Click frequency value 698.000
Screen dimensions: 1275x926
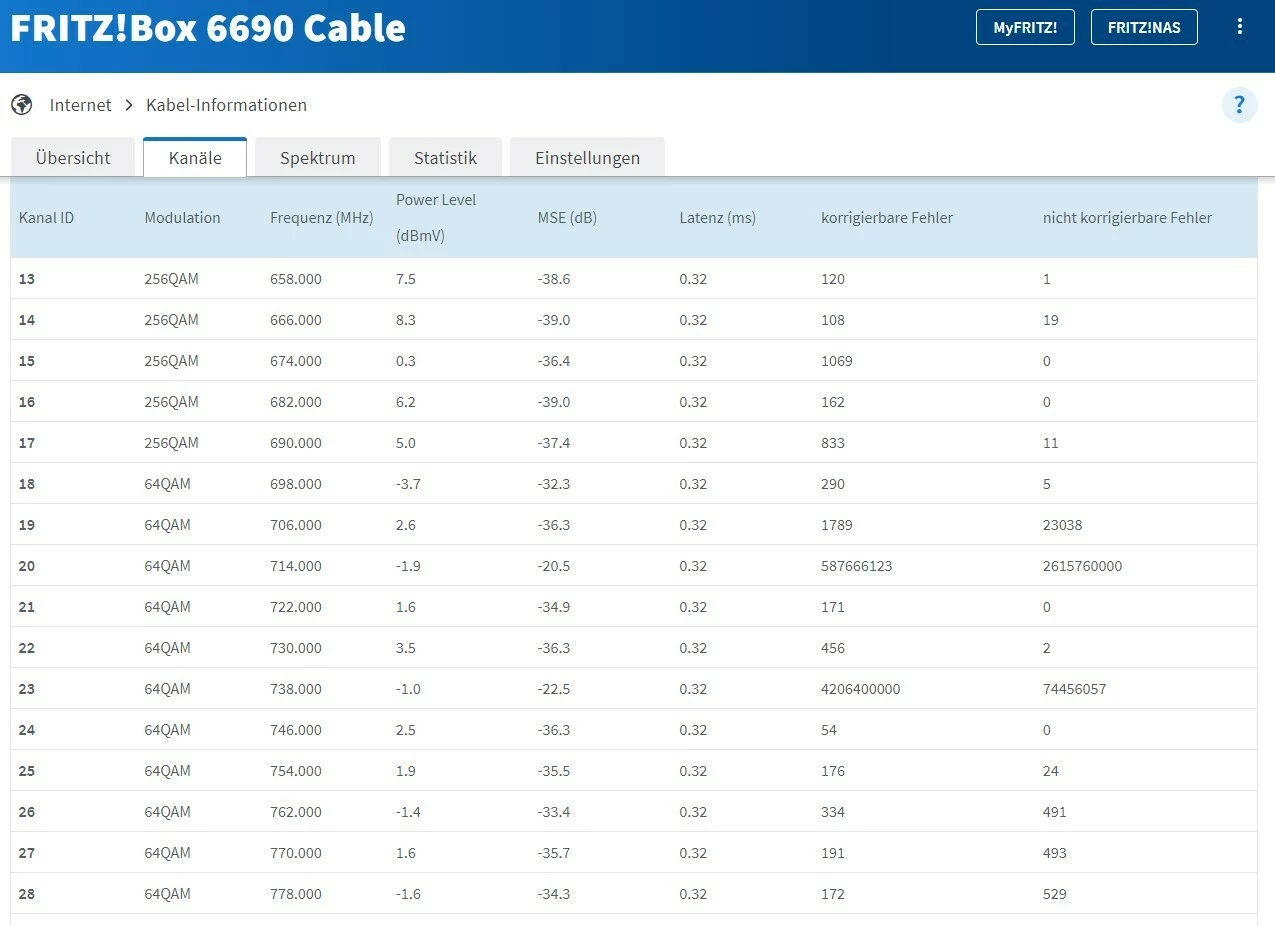(x=296, y=484)
